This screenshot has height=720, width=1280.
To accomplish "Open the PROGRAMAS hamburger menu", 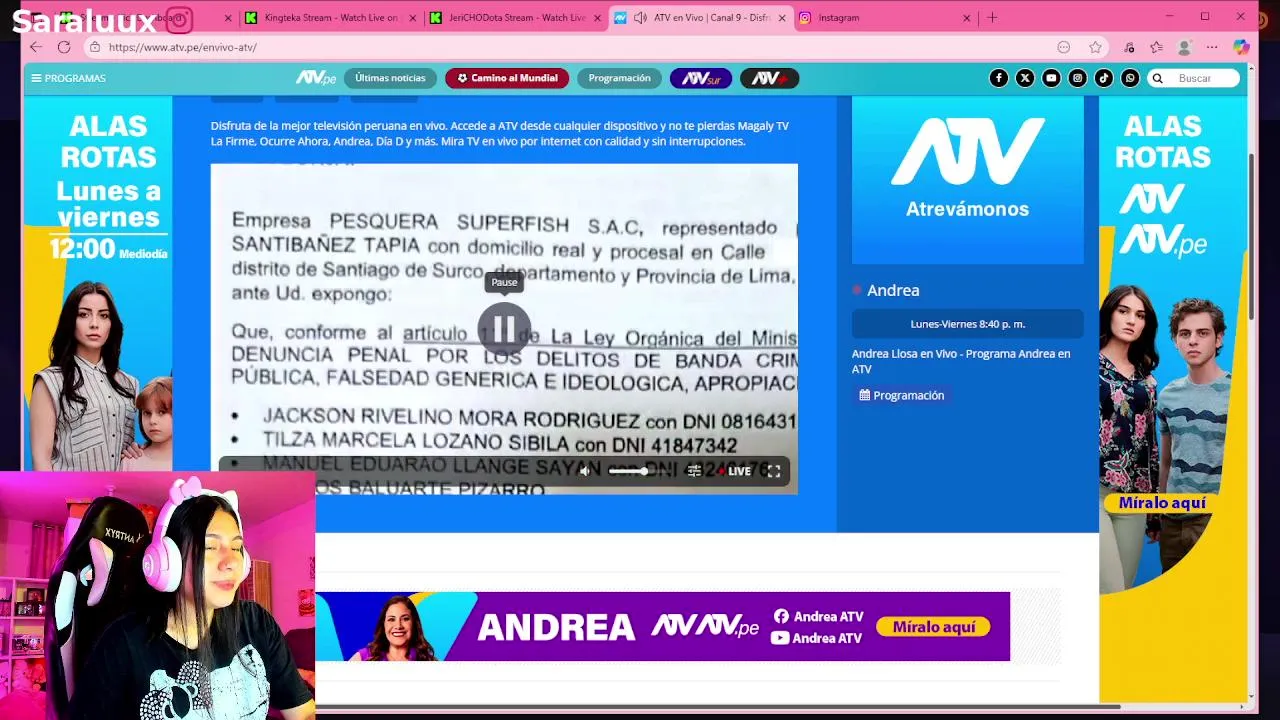I will [68, 78].
